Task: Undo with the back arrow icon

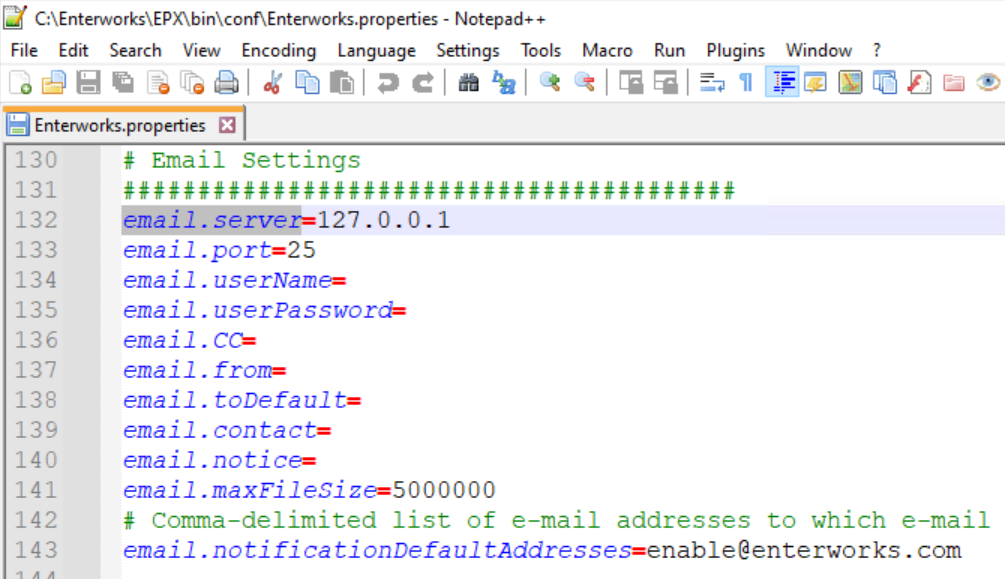Action: pos(387,82)
